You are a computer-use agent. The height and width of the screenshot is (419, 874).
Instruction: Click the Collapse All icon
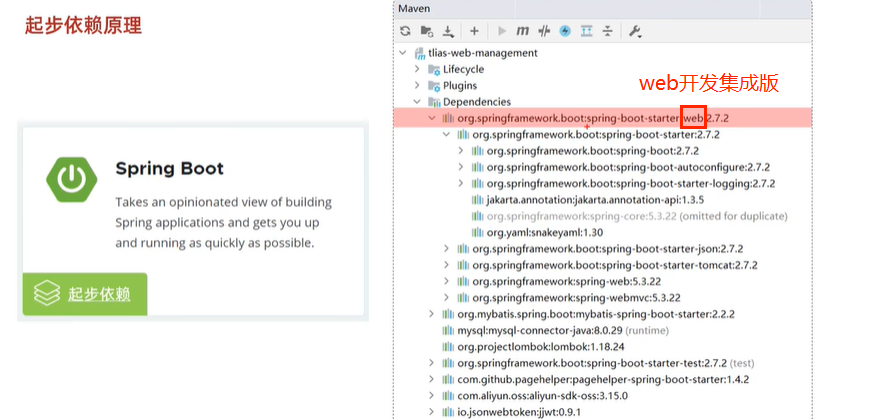click(x=608, y=31)
